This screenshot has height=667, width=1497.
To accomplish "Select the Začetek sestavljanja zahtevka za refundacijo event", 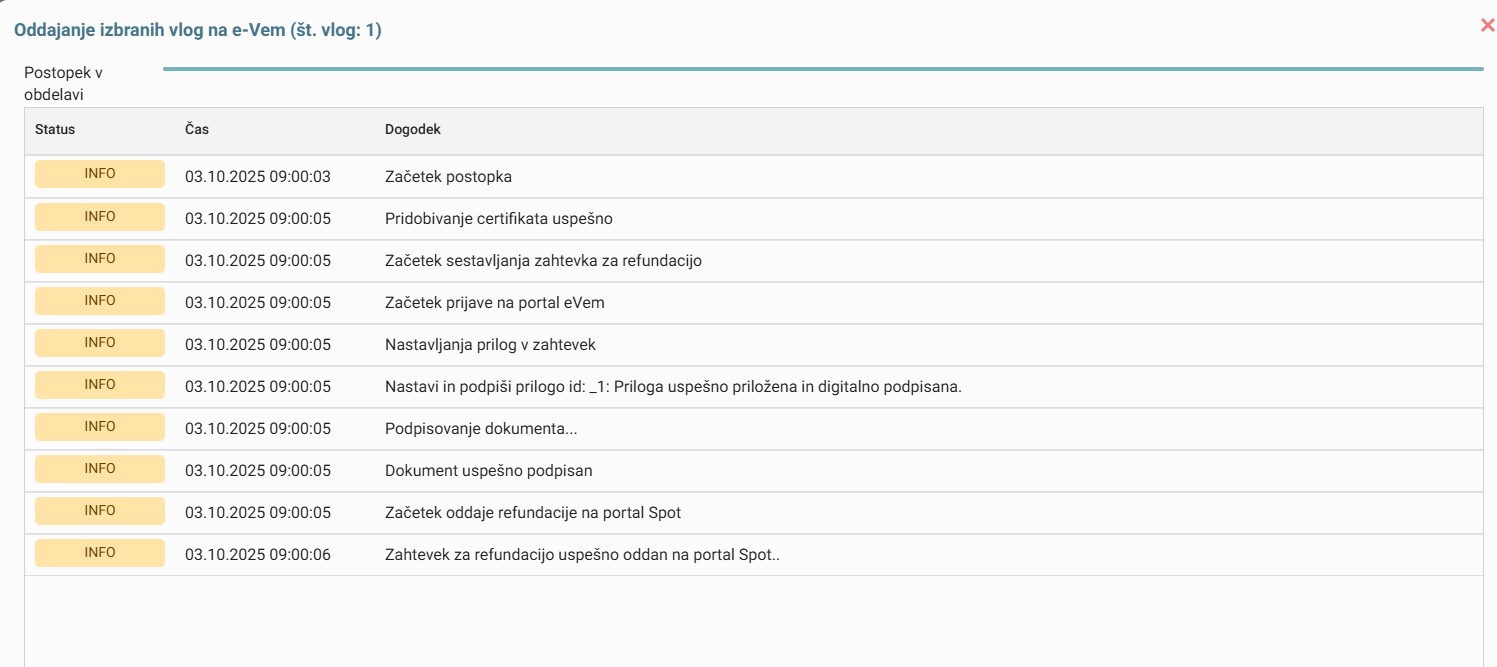I will tap(543, 261).
